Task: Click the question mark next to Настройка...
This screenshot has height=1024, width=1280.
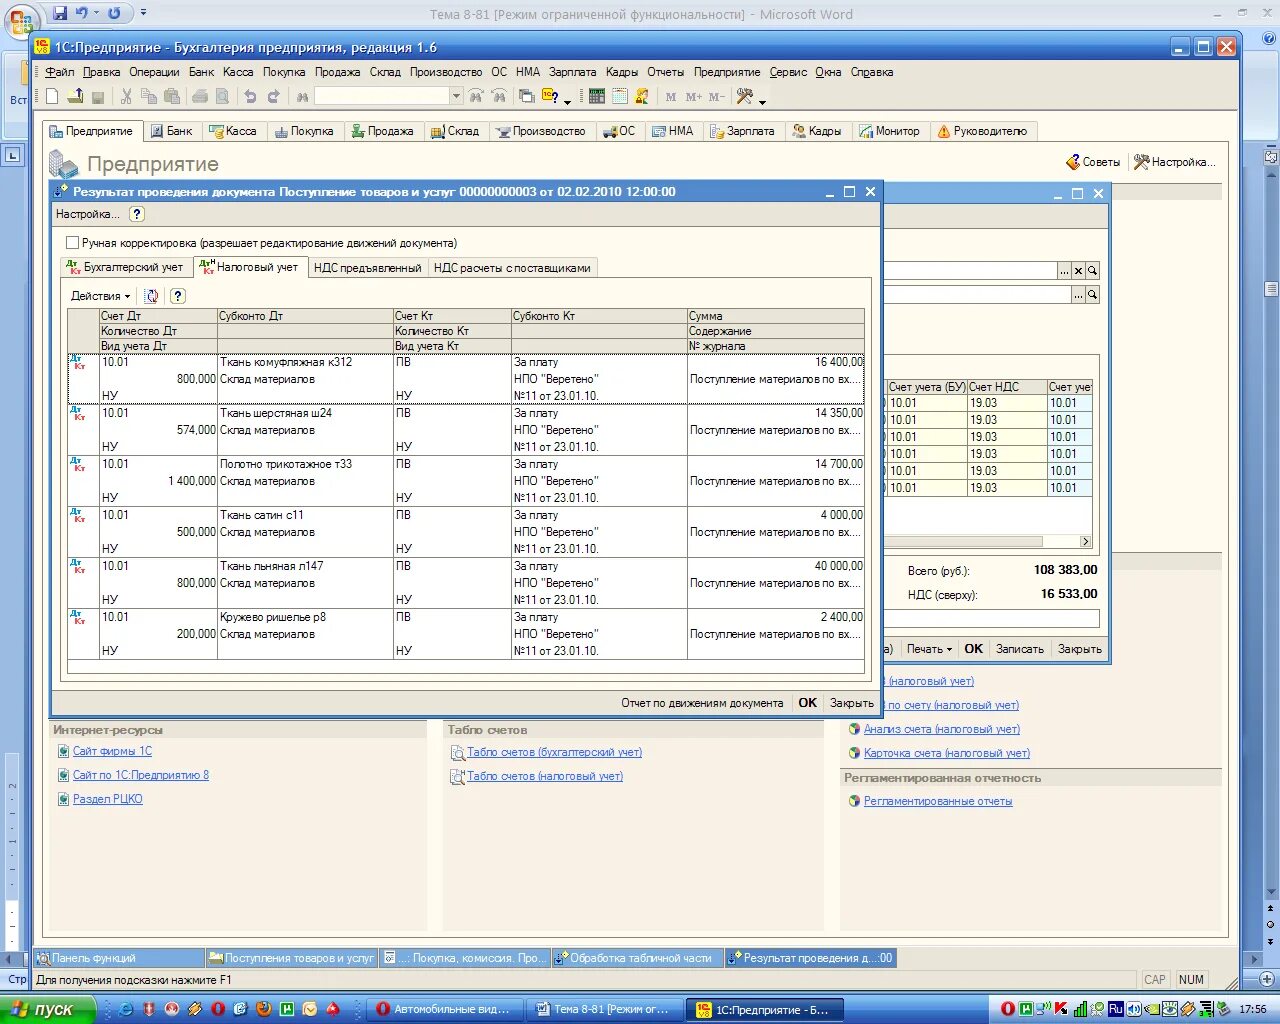Action: 137,214
